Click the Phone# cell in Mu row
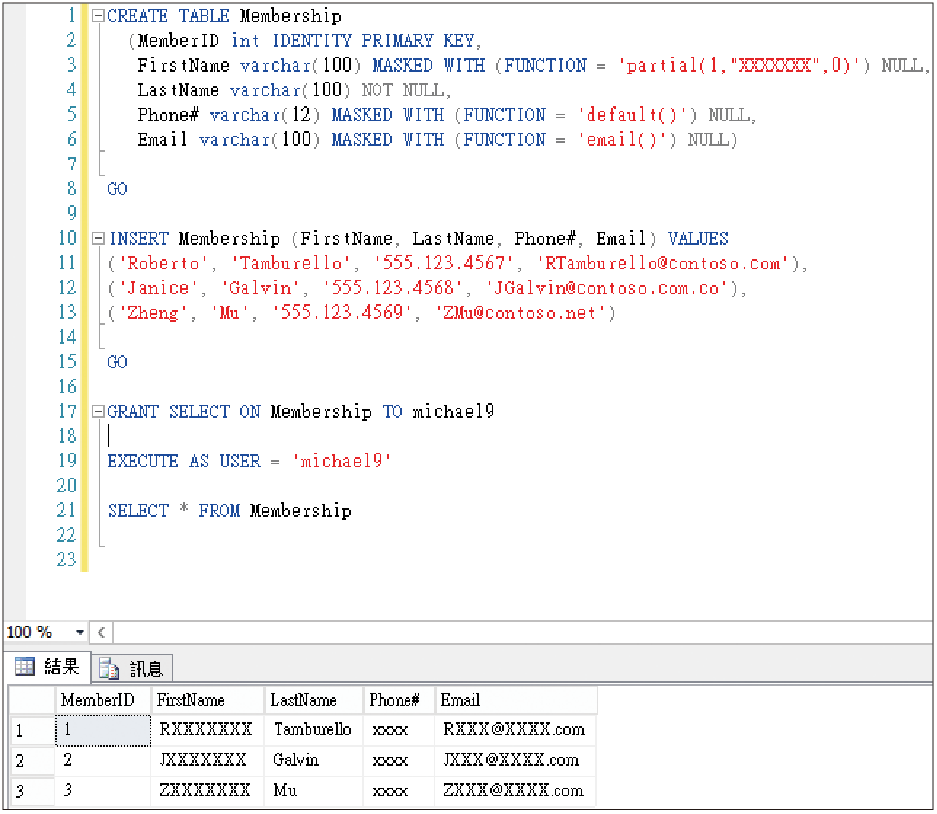The height and width of the screenshot is (814, 937). (x=399, y=791)
